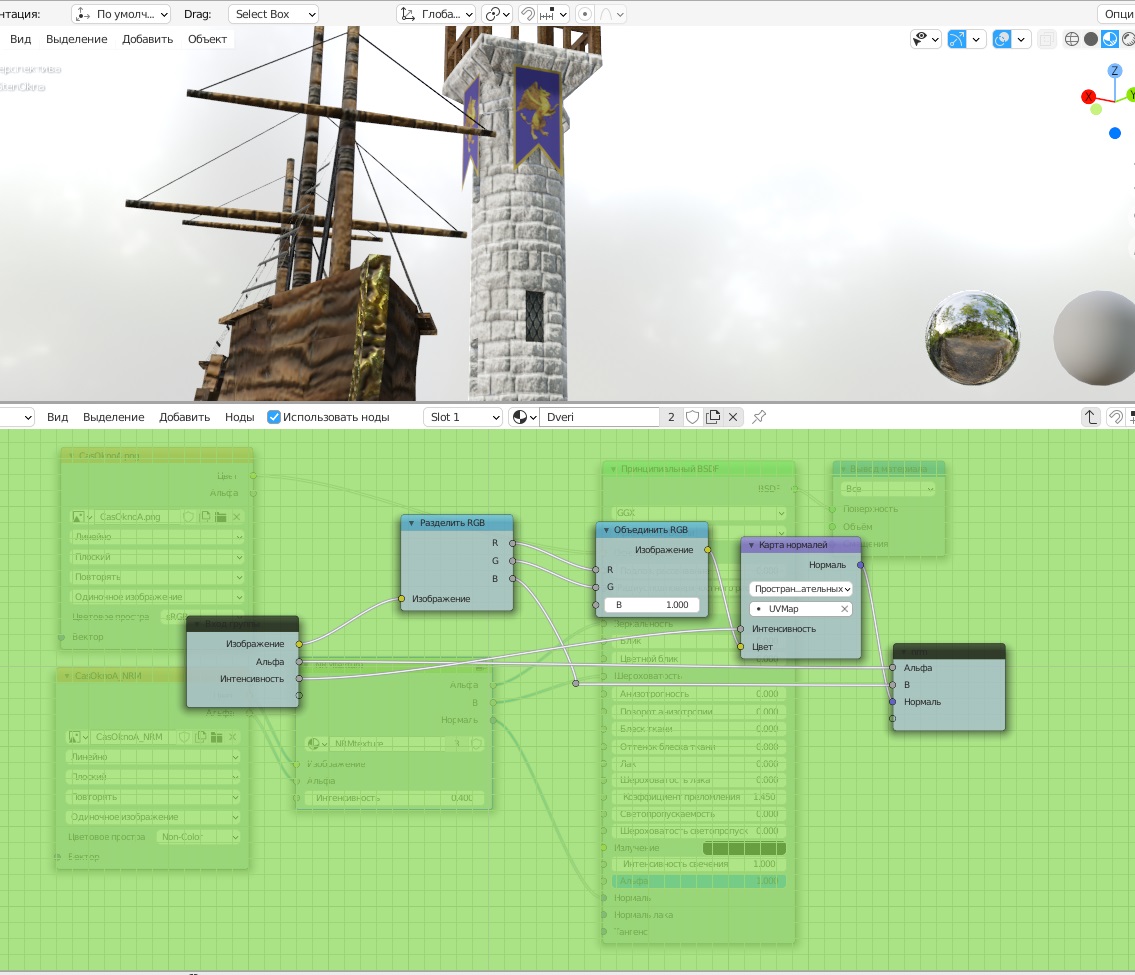This screenshot has height=975, width=1135.
Task: Open the node editor 'Выделение' menu
Action: click(114, 417)
